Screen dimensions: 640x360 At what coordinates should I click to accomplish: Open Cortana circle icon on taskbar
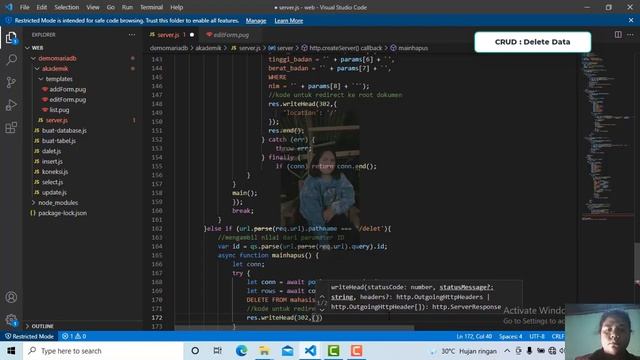click(x=195, y=351)
